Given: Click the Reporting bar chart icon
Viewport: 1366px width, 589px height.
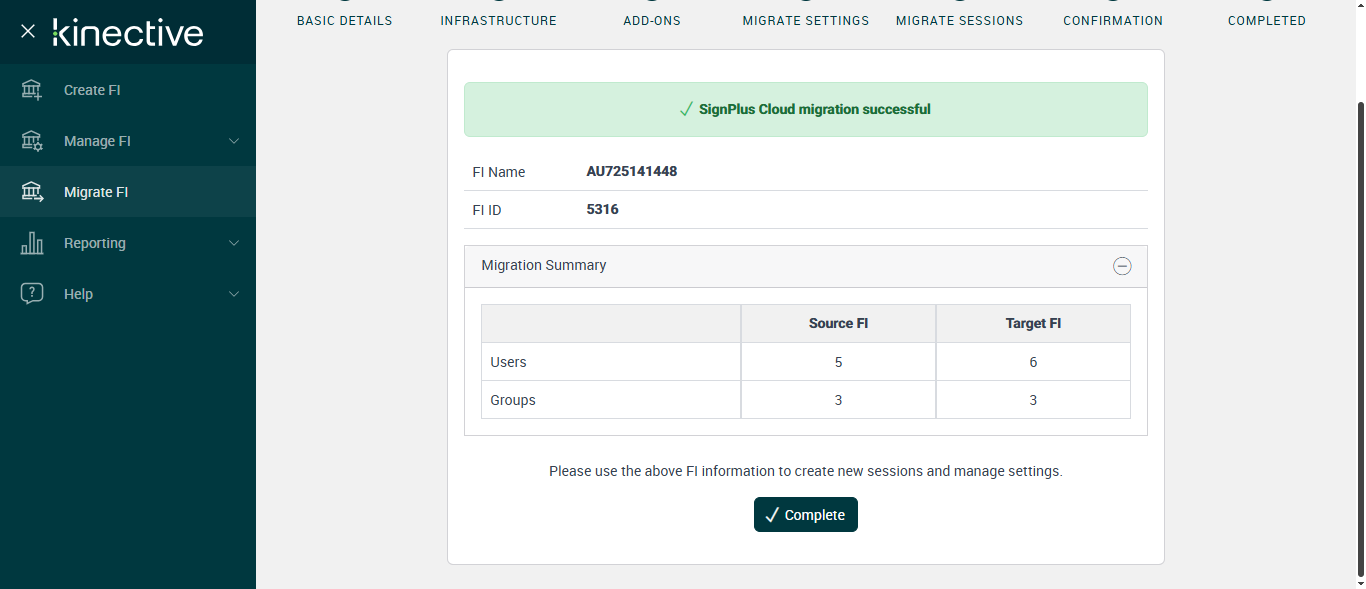Looking at the screenshot, I should pos(32,243).
